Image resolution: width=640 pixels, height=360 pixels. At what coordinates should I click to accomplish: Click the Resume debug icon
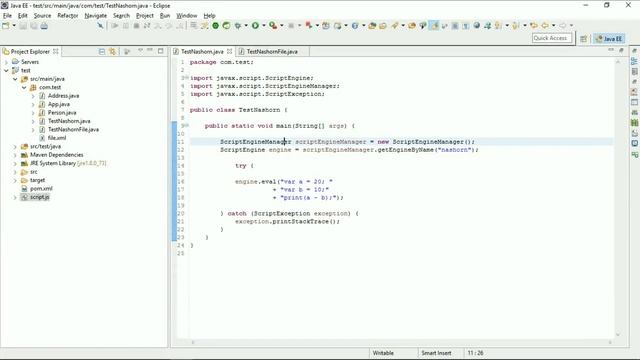(x=115, y=26)
